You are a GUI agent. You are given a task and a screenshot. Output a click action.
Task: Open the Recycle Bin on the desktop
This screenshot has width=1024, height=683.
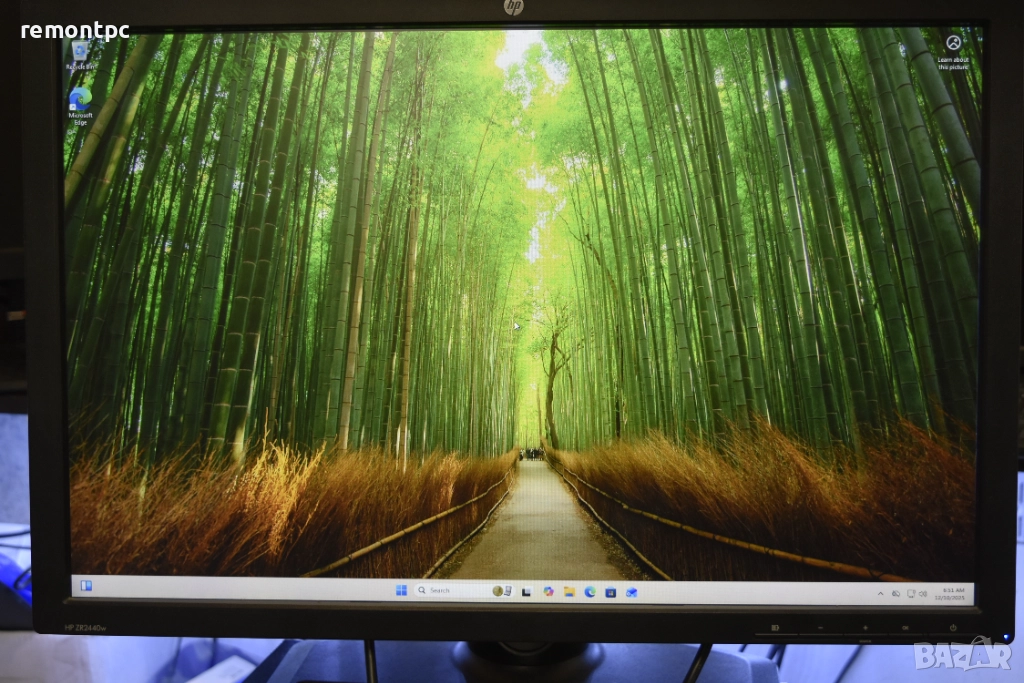click(78, 52)
